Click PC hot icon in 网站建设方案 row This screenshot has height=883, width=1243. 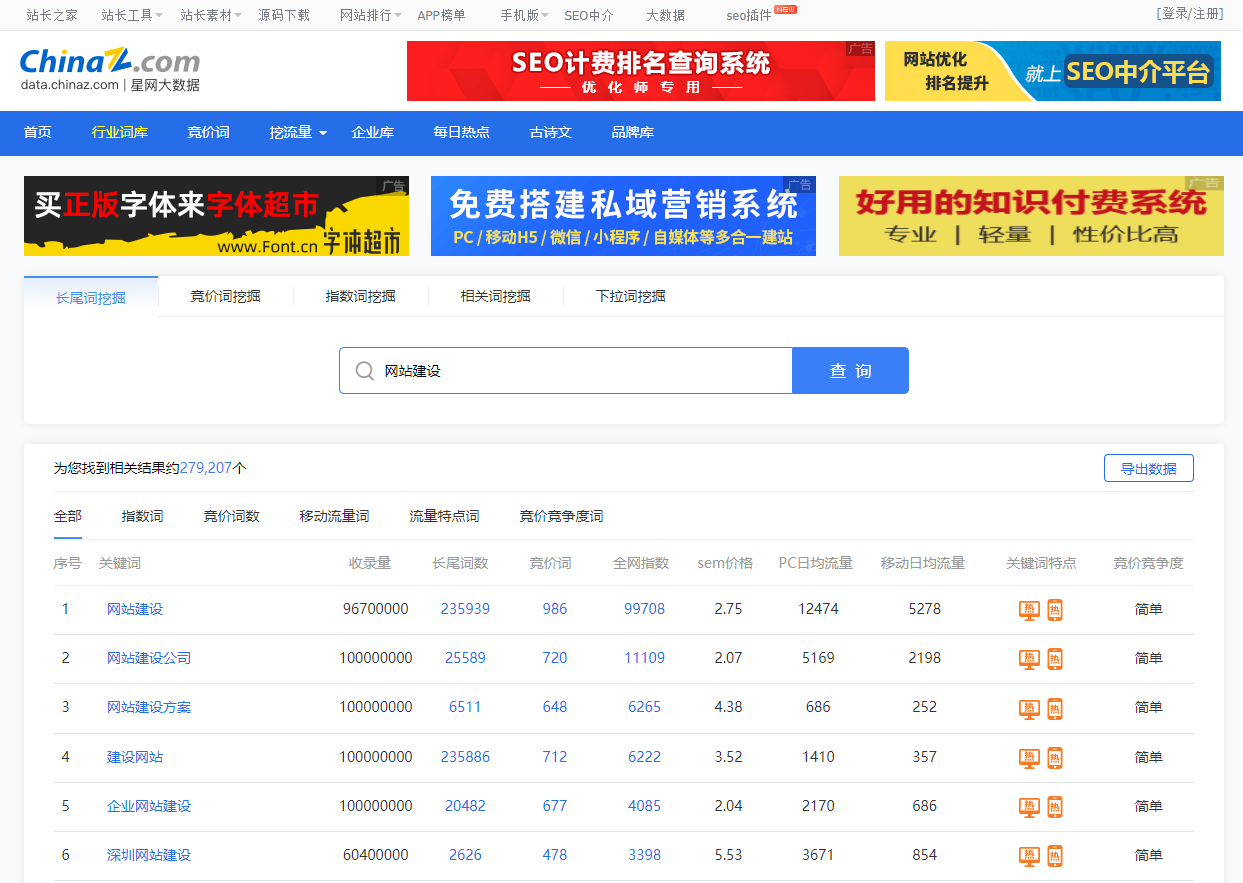point(1028,708)
